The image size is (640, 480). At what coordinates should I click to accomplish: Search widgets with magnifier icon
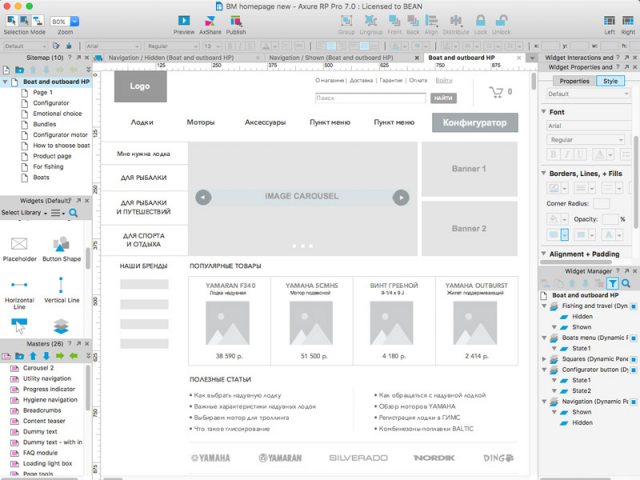(73, 213)
